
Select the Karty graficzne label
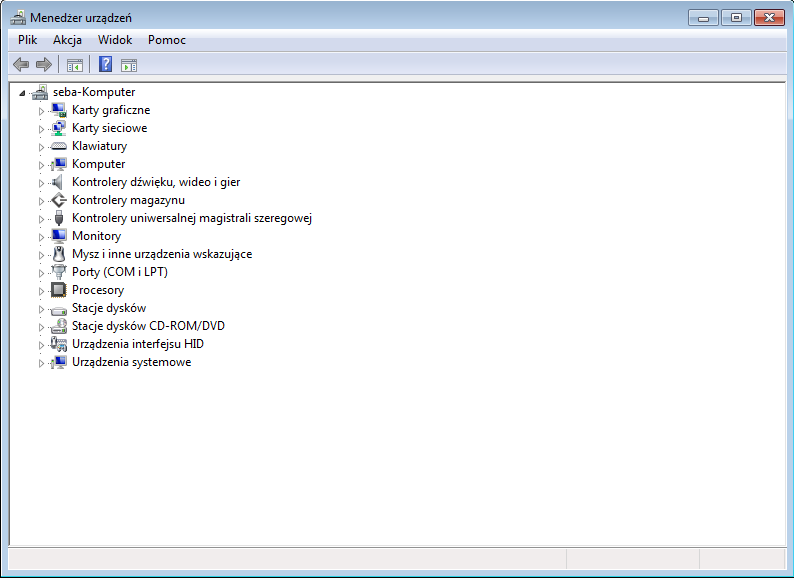click(x=111, y=110)
